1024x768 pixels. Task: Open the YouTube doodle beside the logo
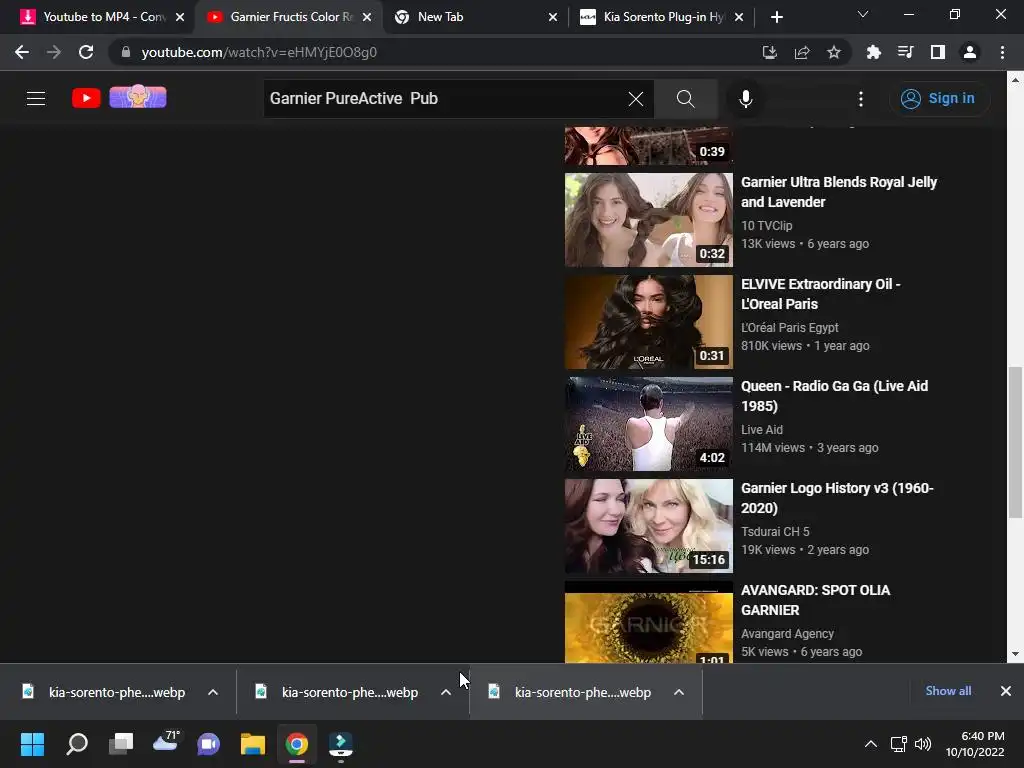pyautogui.click(x=138, y=97)
